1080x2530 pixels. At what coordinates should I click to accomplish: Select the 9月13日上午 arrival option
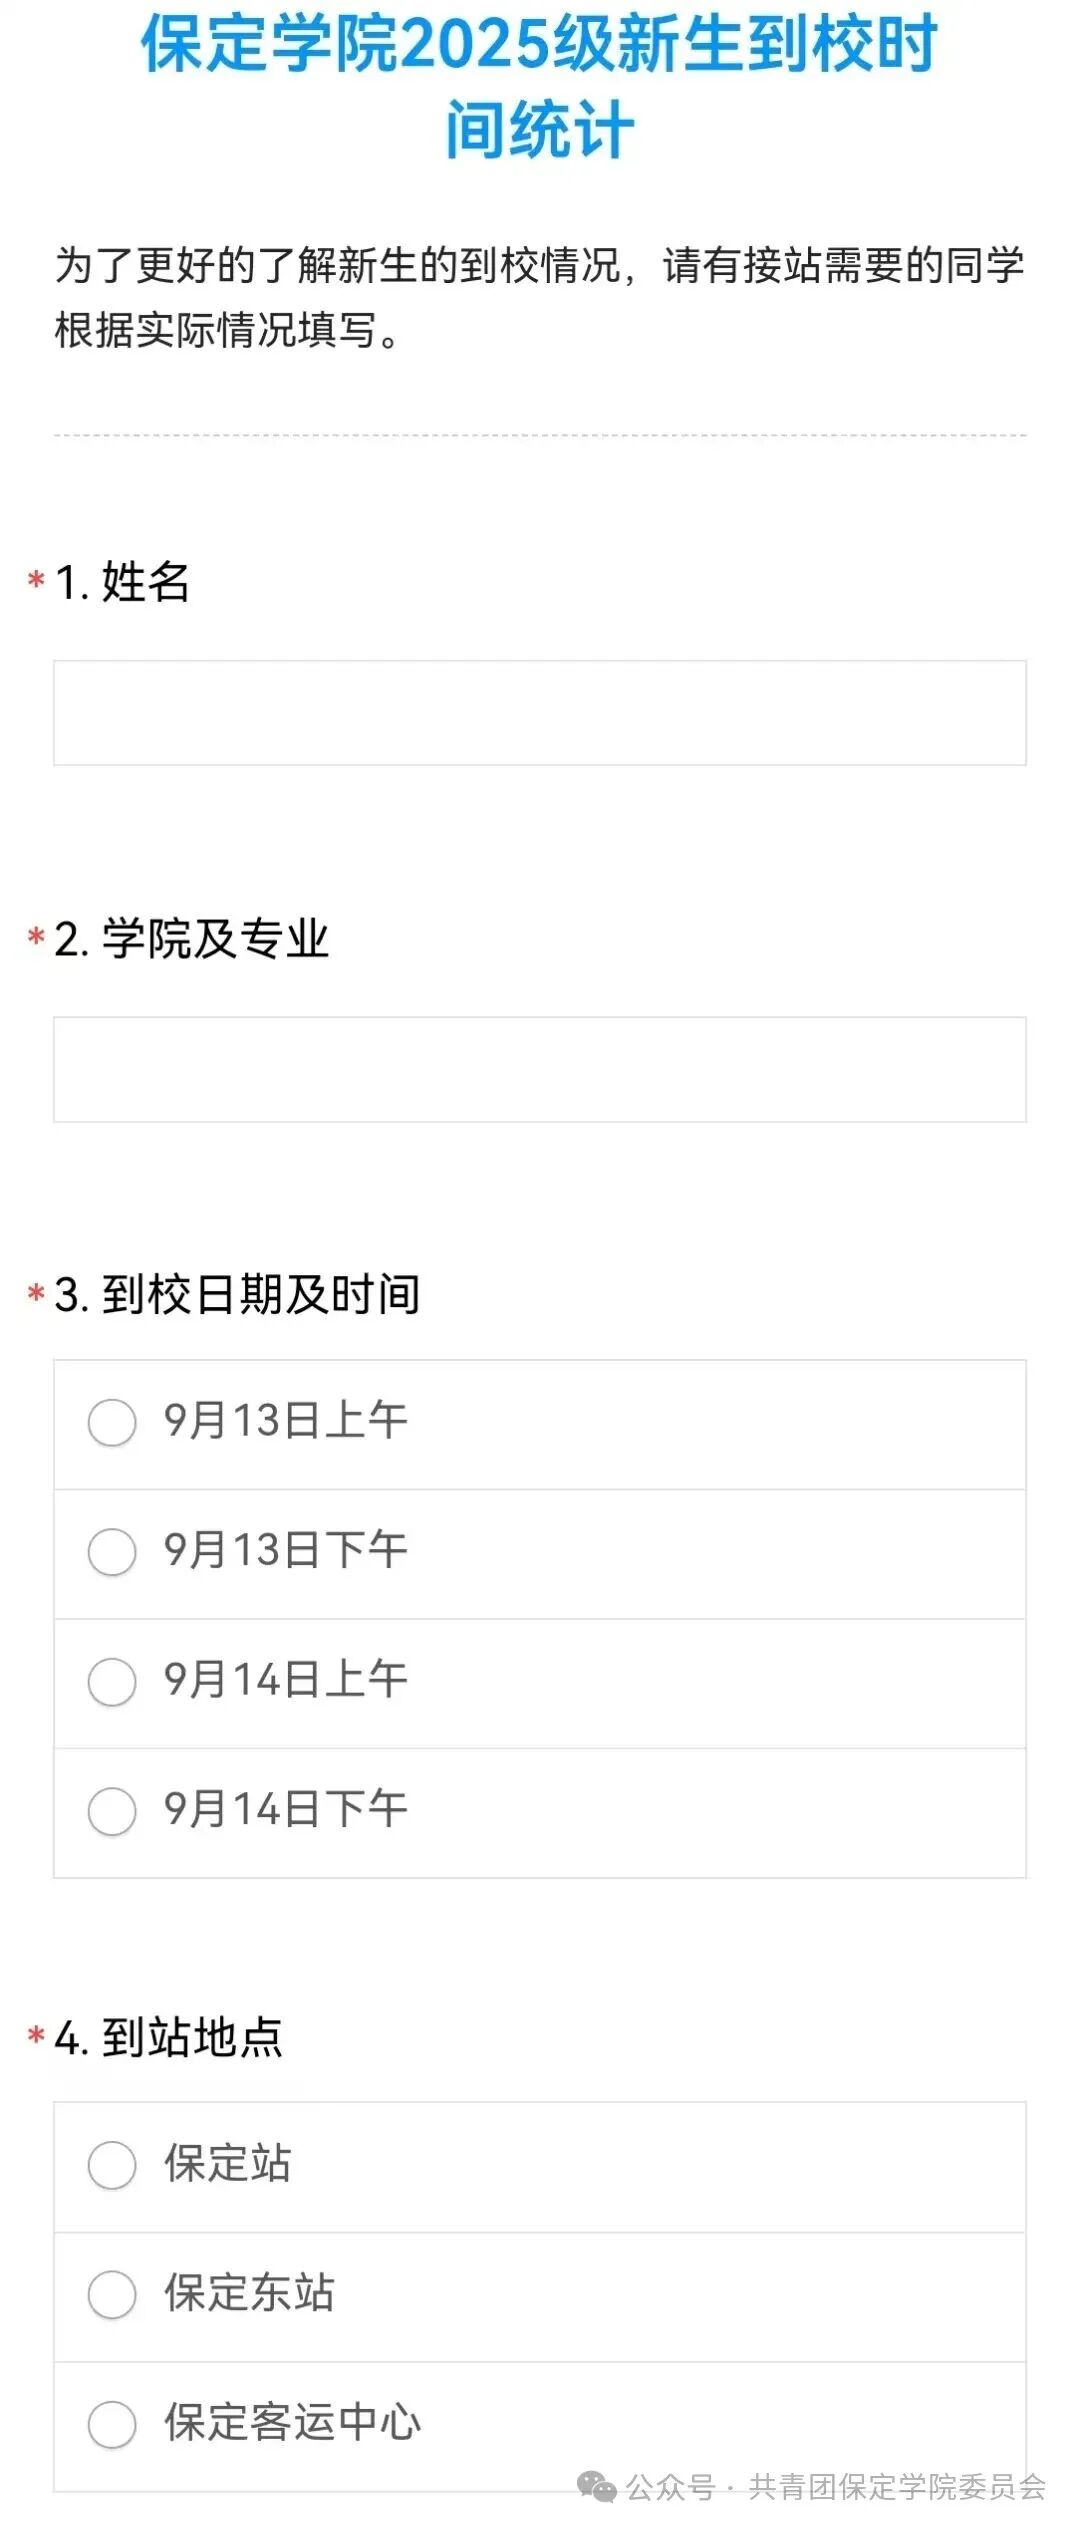click(112, 1422)
